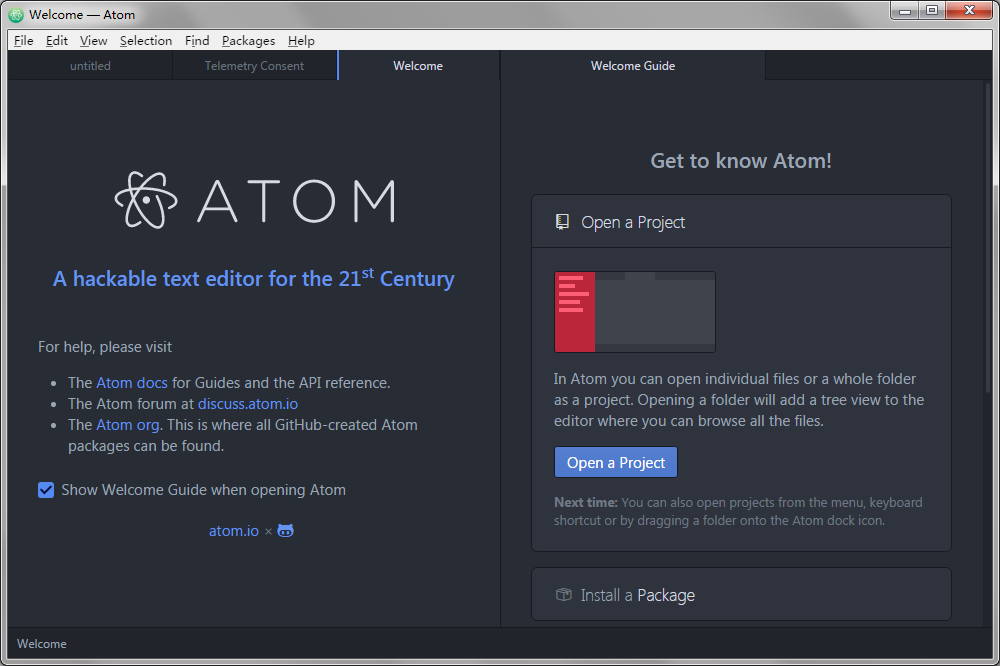This screenshot has height=666, width=1000.
Task: Follow the atom.io link
Action: 234,531
